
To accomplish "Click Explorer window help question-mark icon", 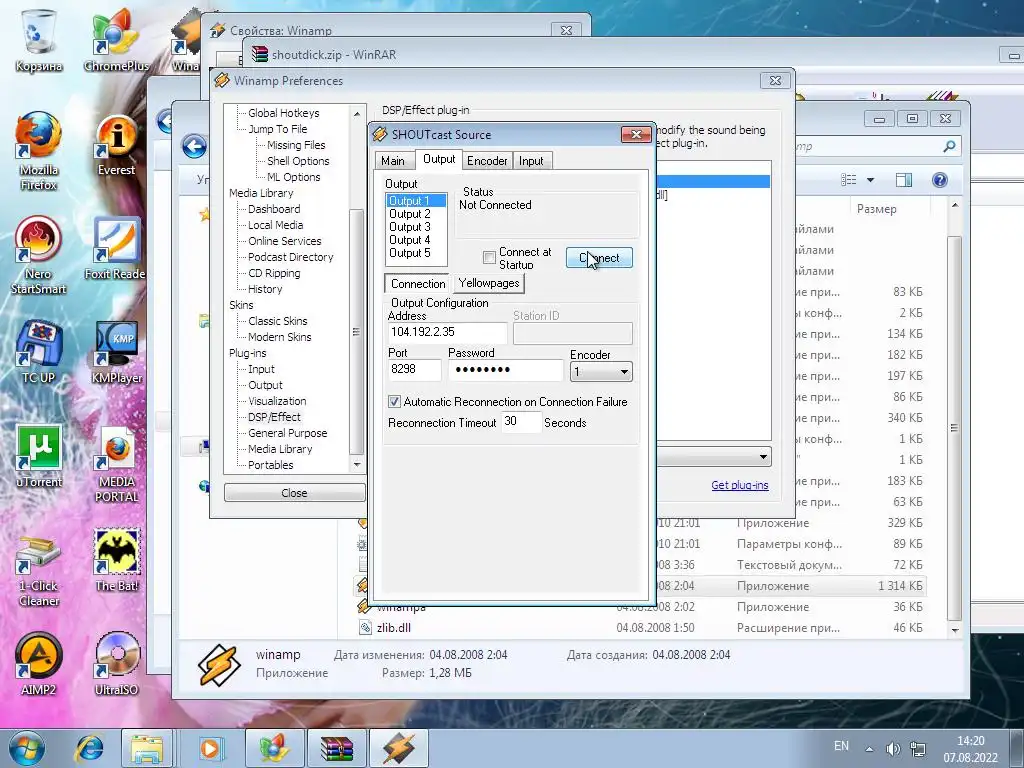I will pyautogui.click(x=940, y=180).
